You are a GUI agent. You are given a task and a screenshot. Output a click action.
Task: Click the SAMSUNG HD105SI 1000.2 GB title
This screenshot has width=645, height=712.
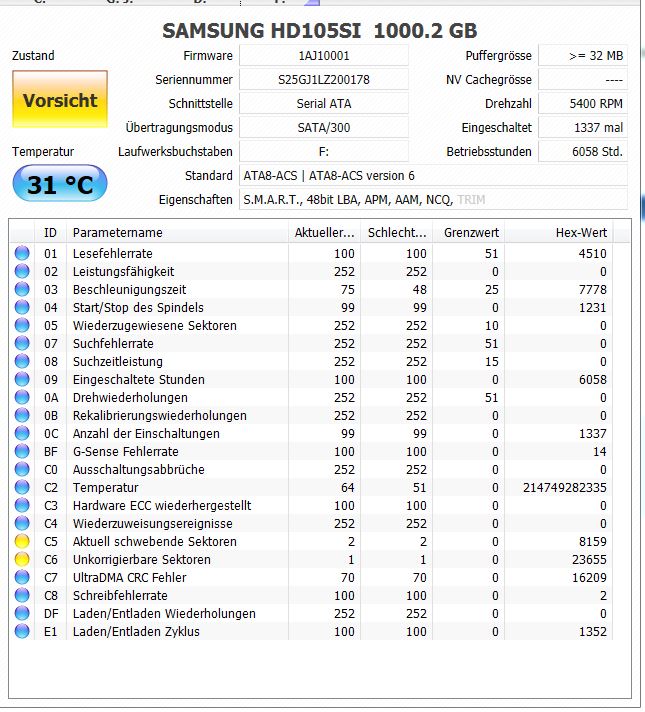coord(320,30)
